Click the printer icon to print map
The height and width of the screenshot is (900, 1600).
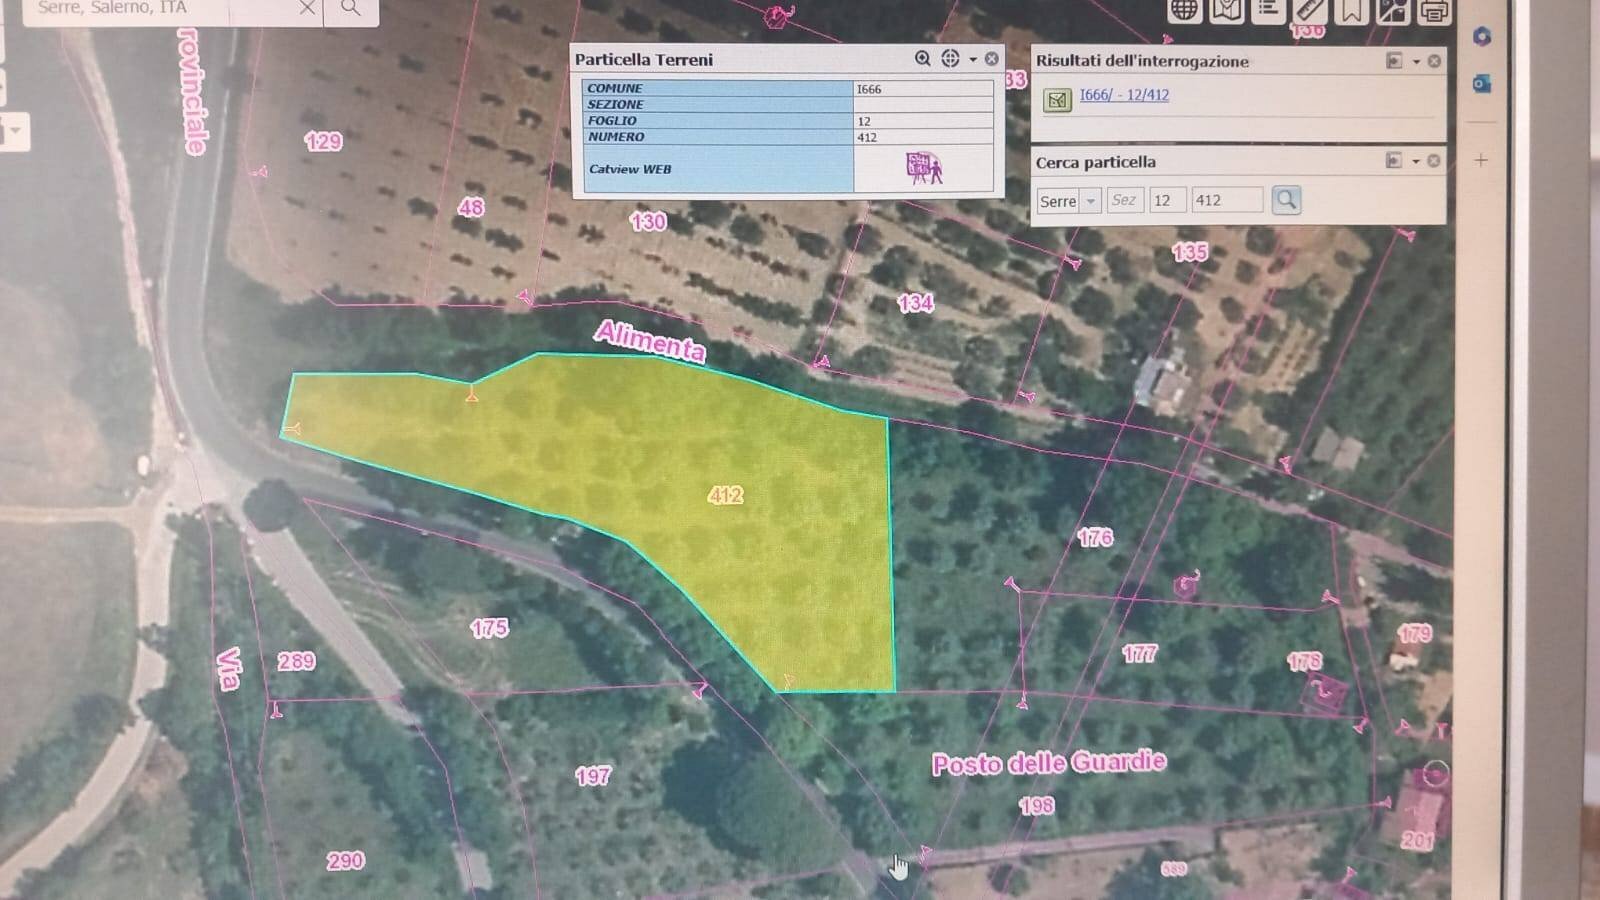coord(1434,11)
